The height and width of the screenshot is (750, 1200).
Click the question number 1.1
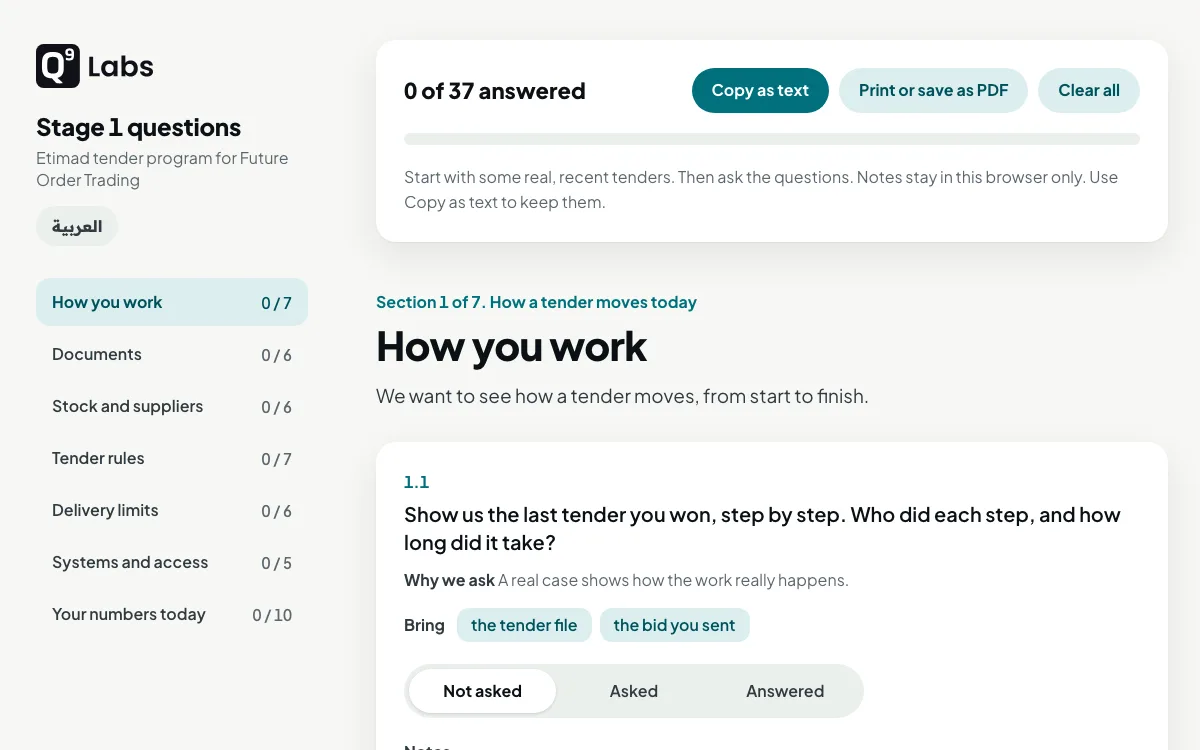[416, 482]
